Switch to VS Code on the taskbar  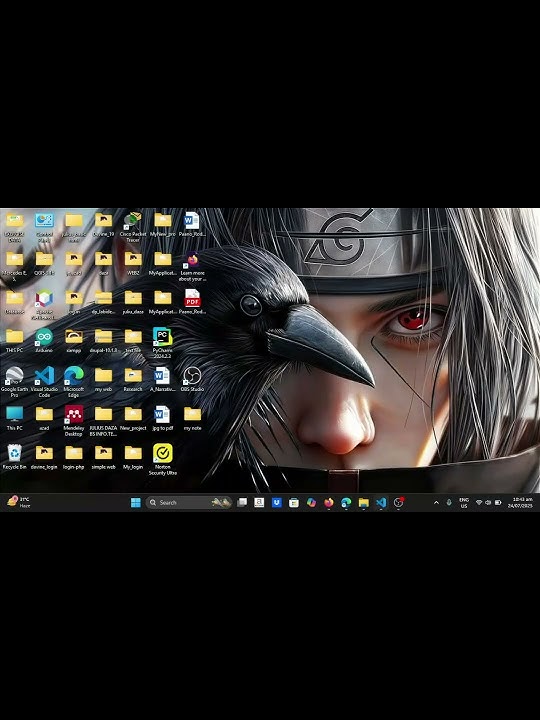(x=381, y=502)
